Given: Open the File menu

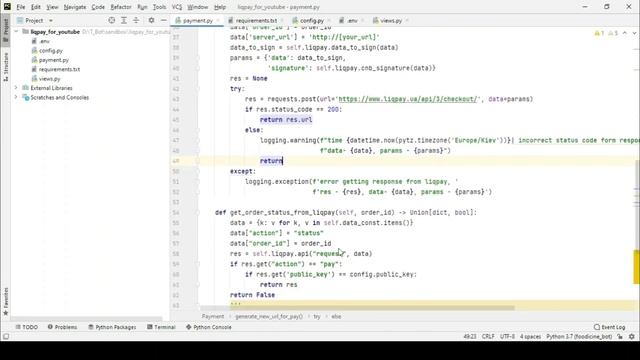Looking at the screenshot, I should pos(20,7).
